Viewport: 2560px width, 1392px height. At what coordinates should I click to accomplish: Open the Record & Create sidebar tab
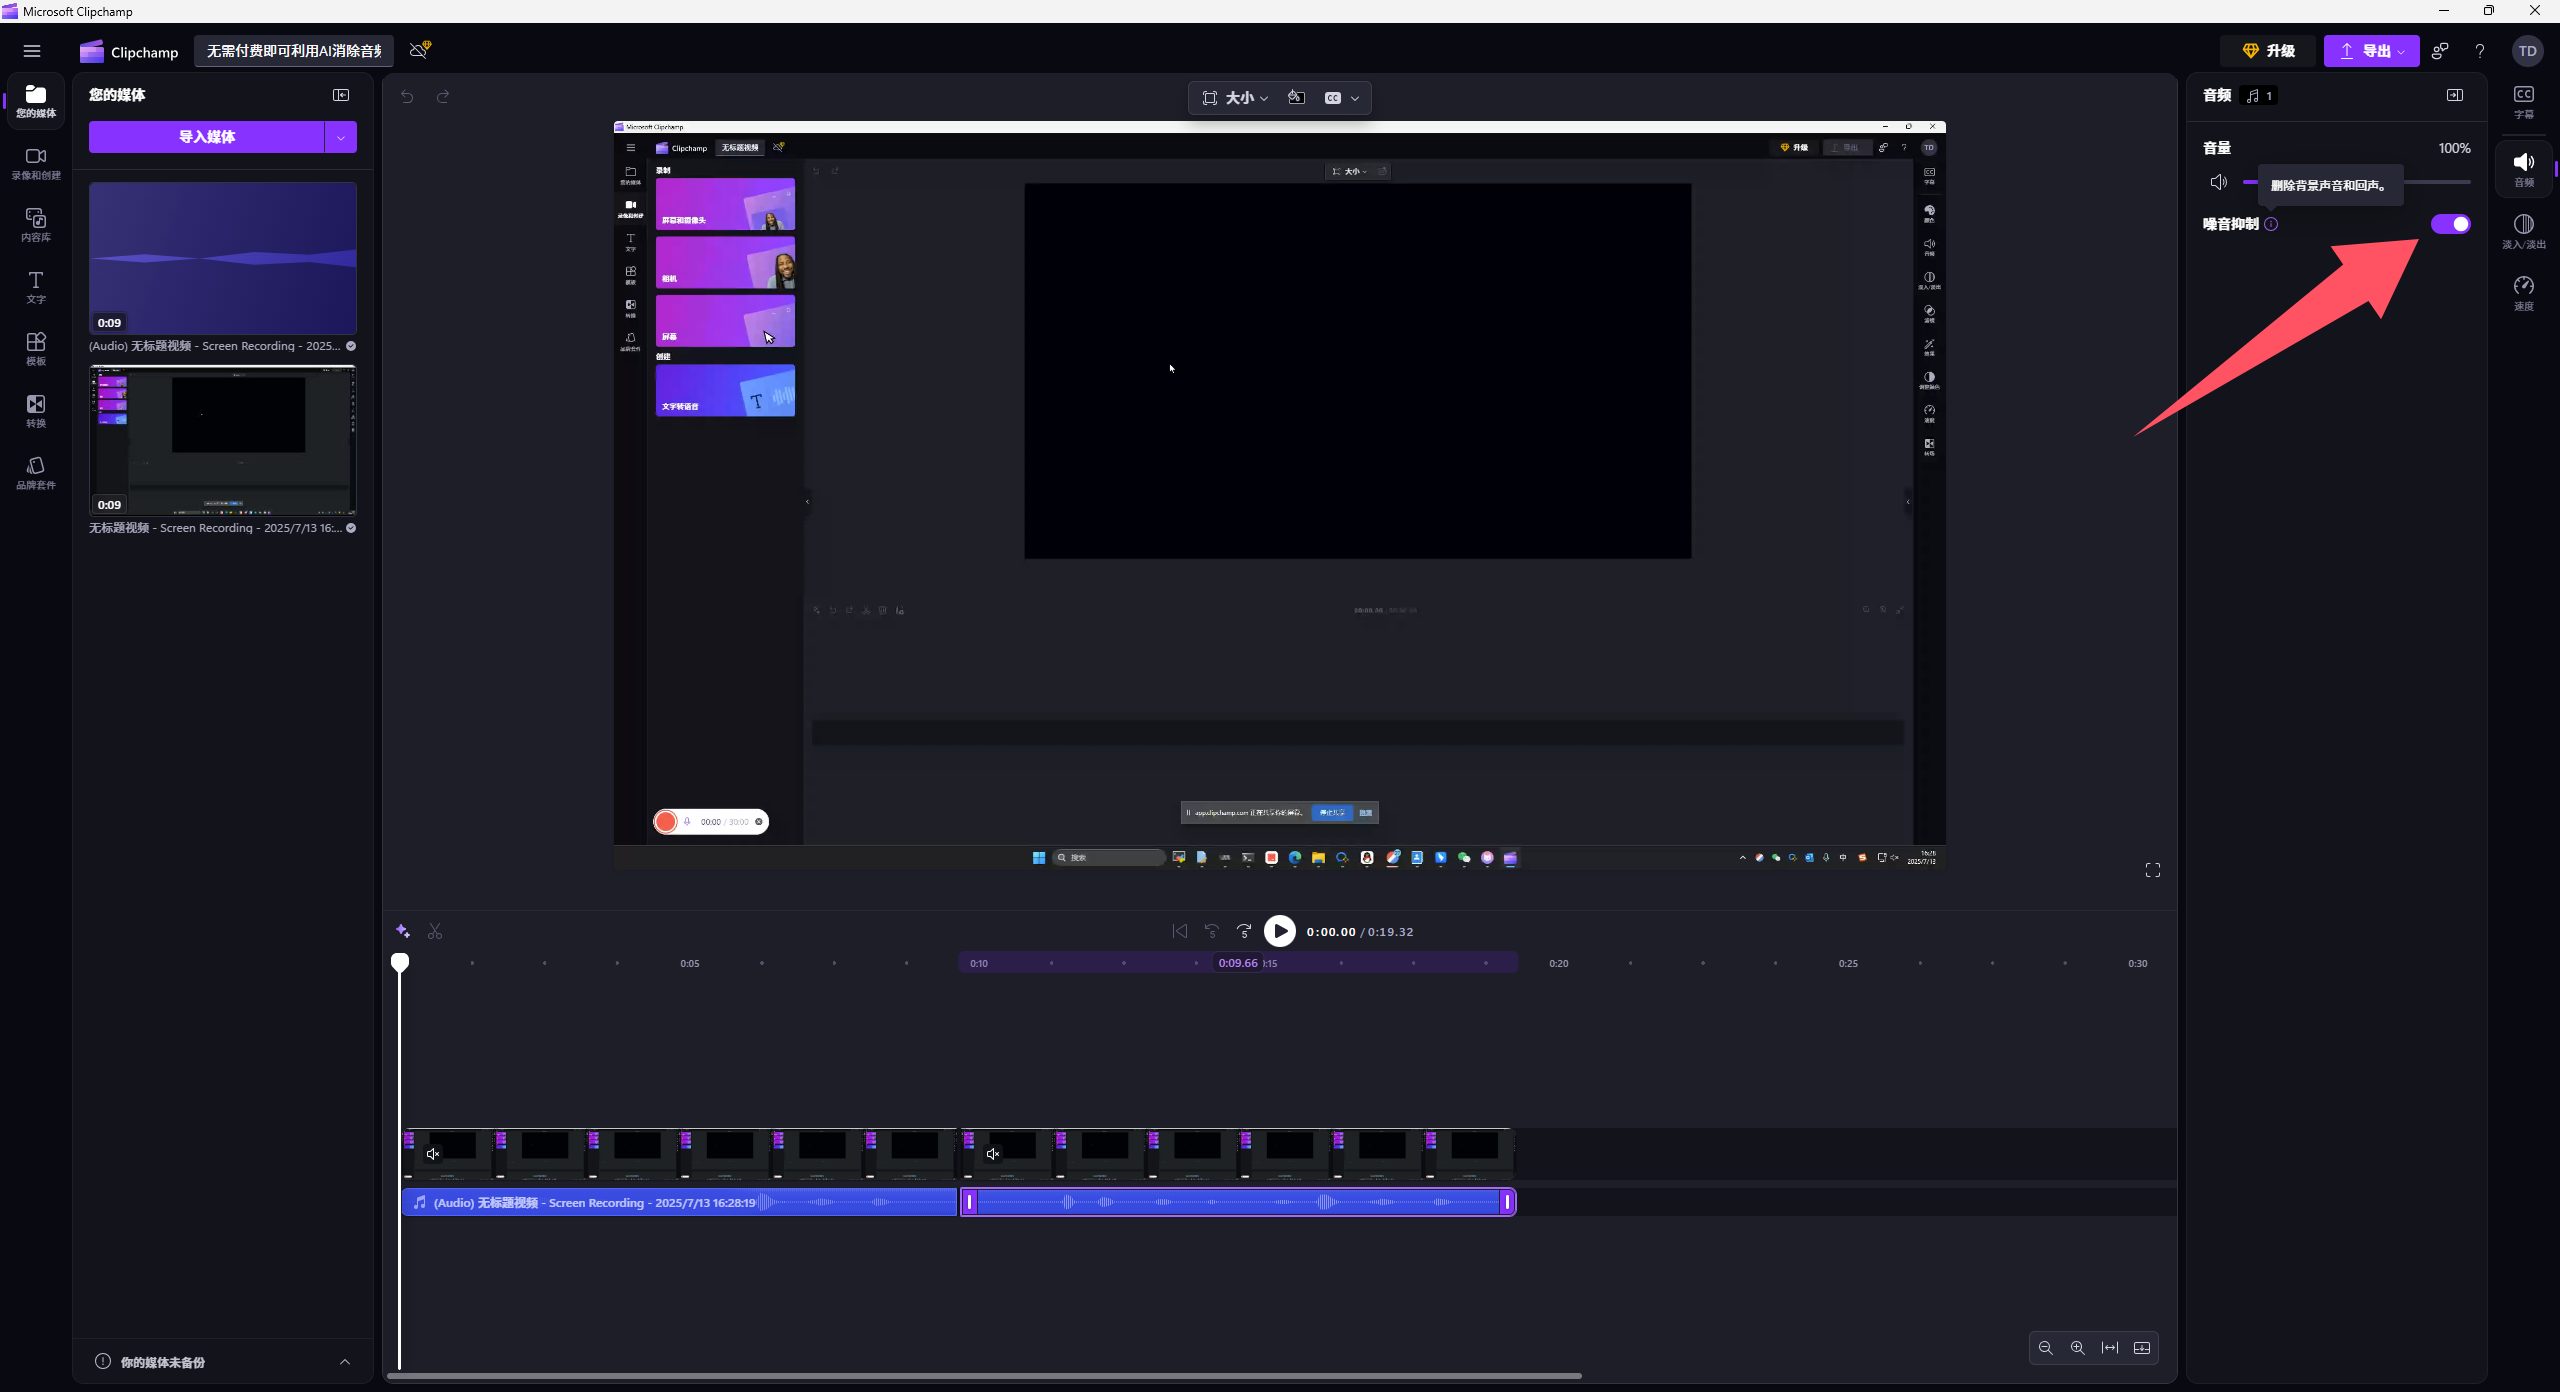pyautogui.click(x=36, y=163)
